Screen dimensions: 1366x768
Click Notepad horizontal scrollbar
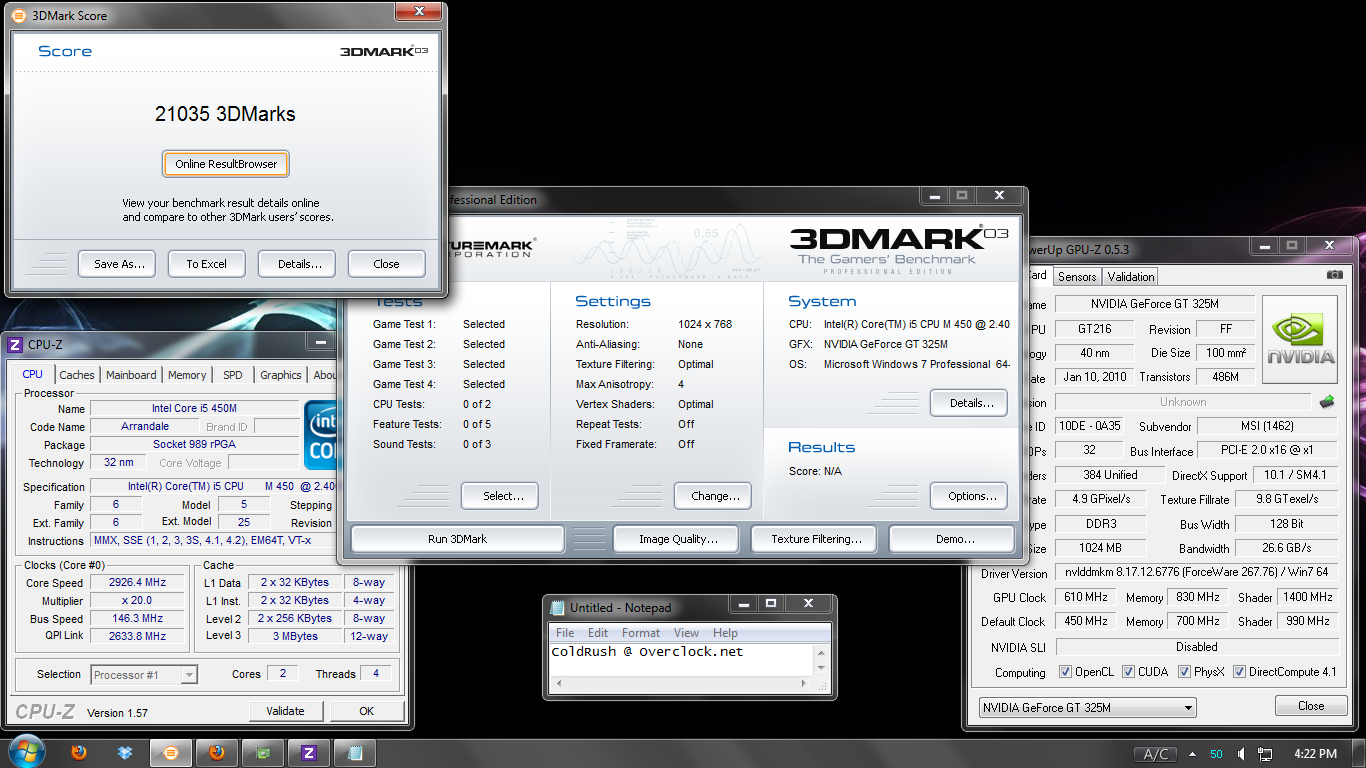[x=683, y=684]
